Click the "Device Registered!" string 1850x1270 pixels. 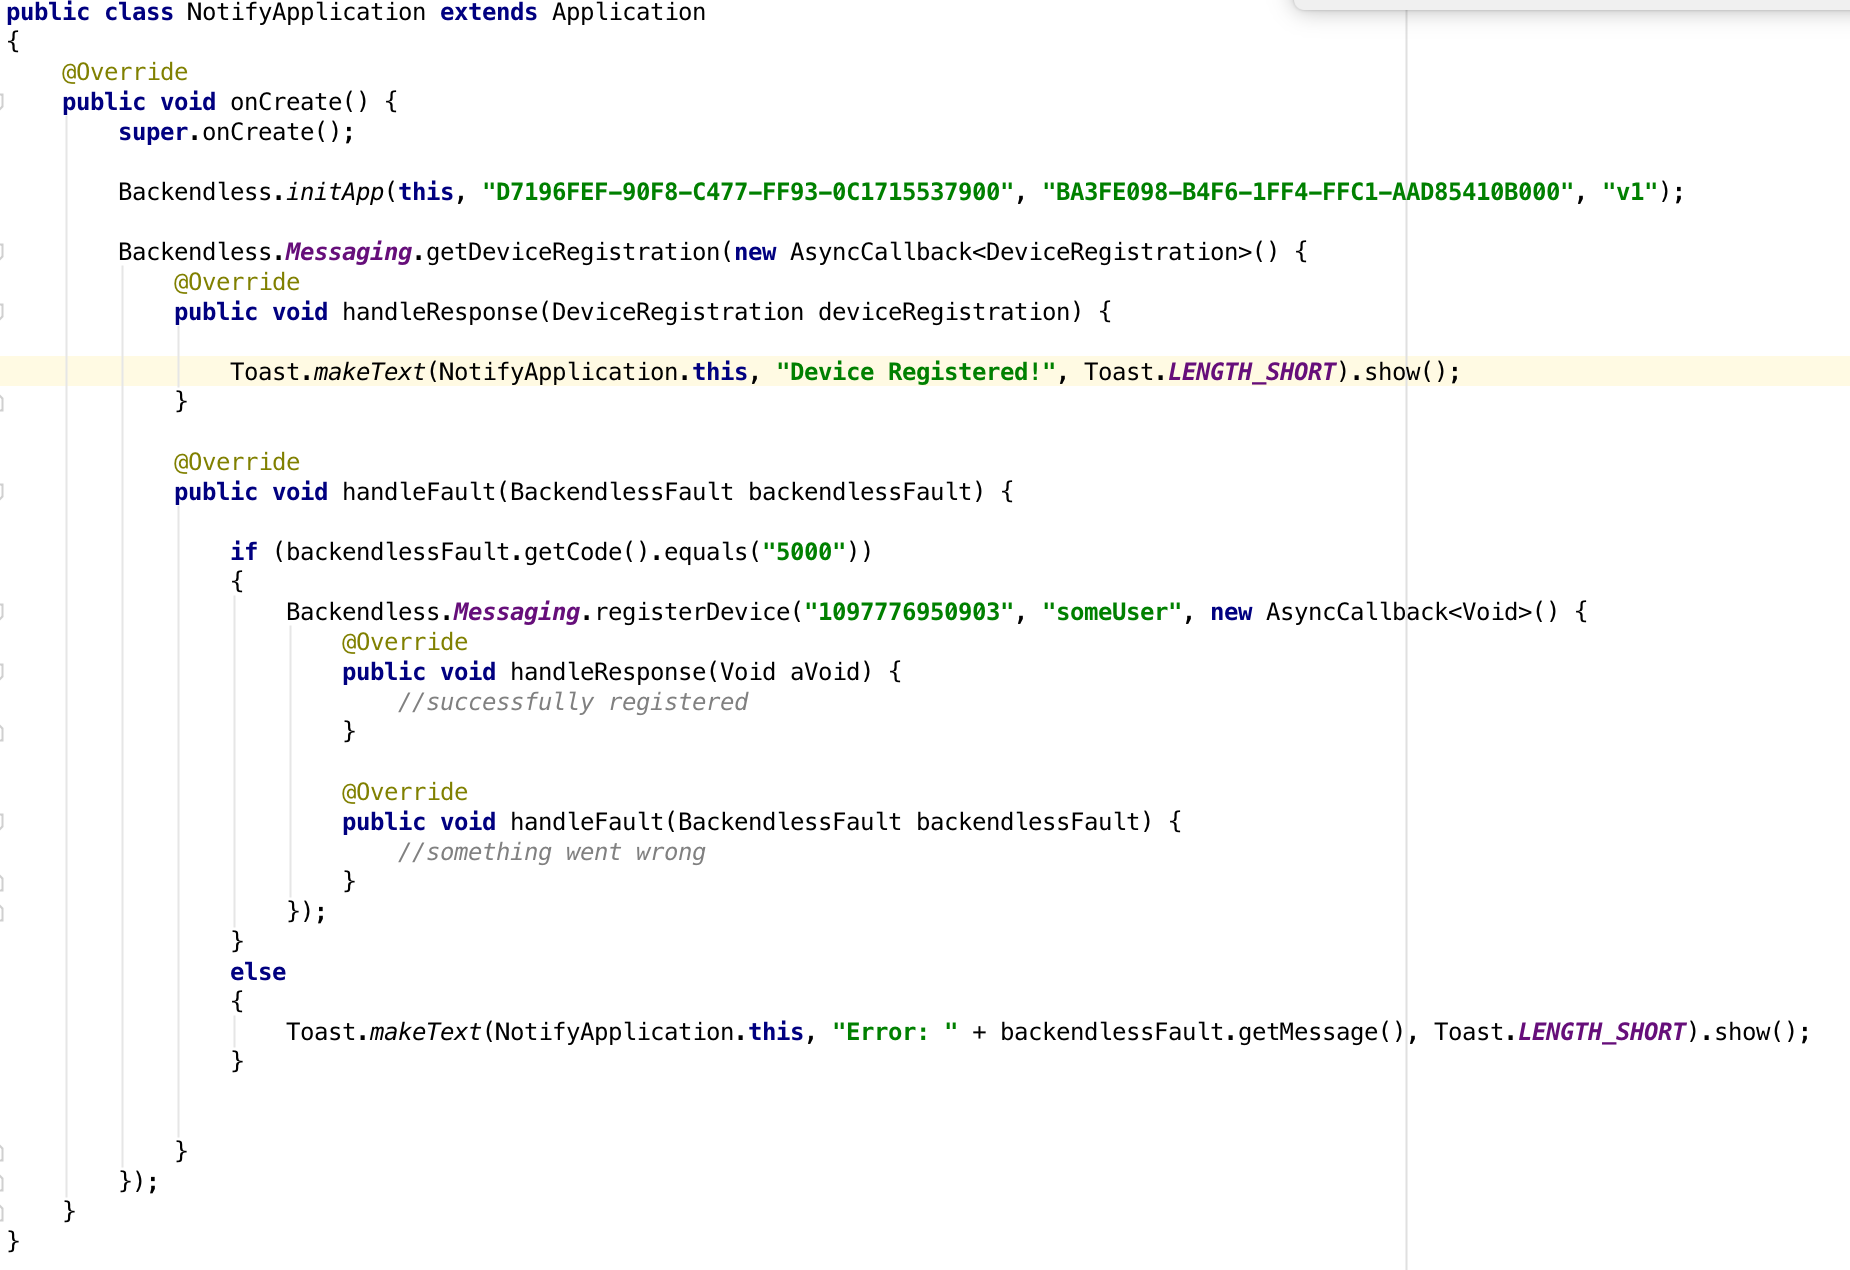(916, 372)
